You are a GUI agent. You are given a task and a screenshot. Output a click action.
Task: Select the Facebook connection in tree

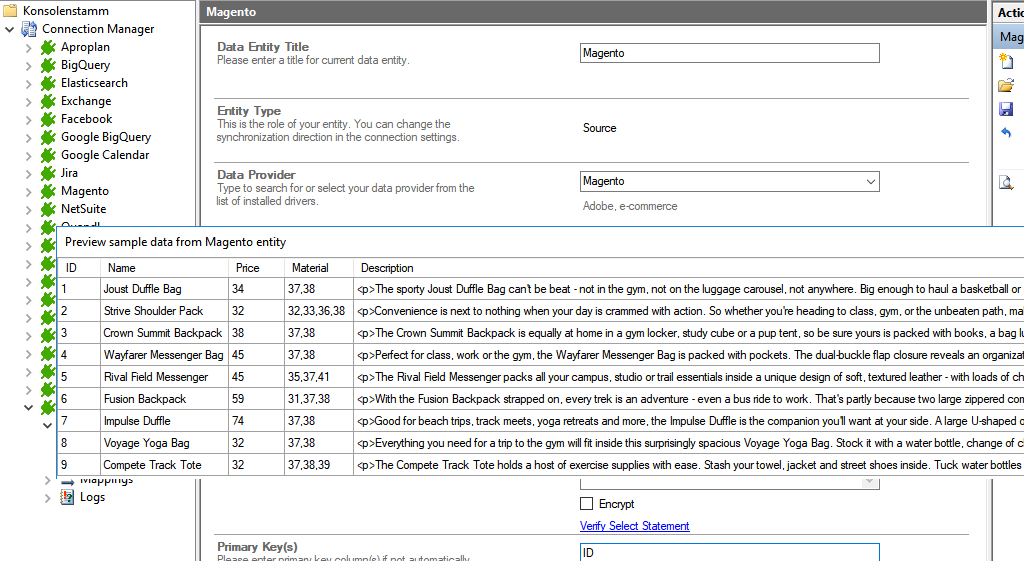tap(86, 119)
